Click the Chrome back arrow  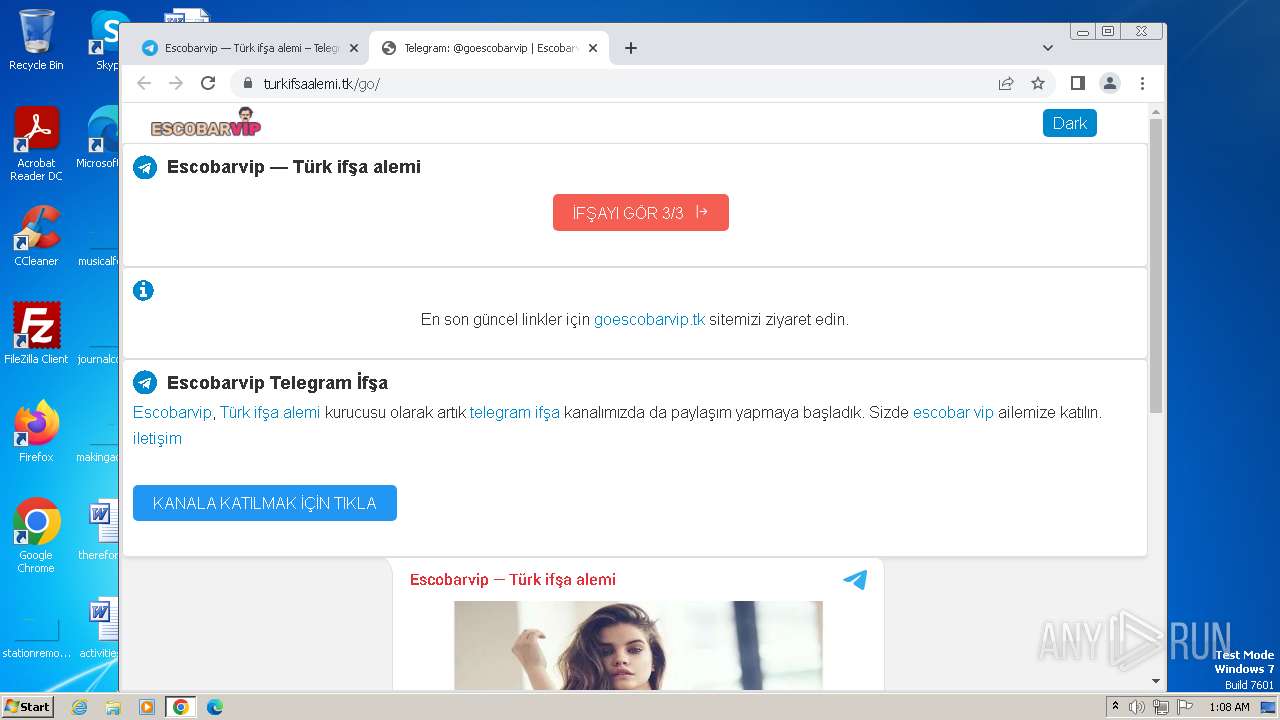click(144, 83)
